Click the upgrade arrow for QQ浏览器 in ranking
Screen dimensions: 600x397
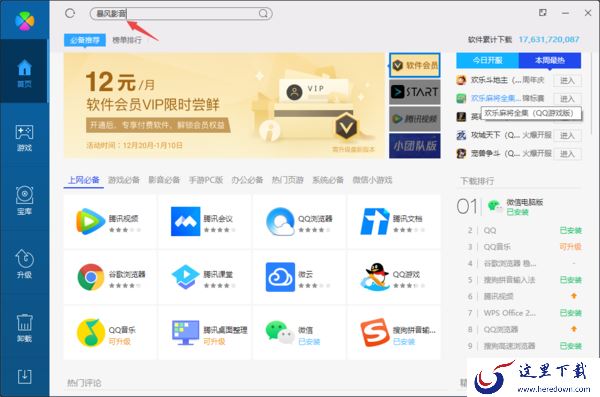pyautogui.click(x=574, y=329)
